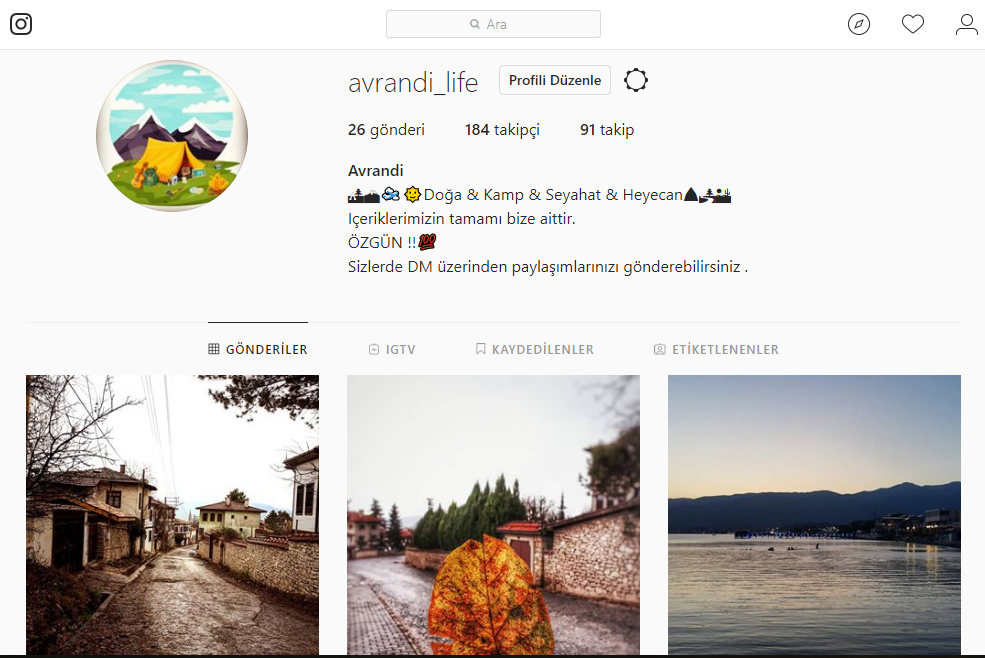Viewport: 985px width, 658px height.
Task: Switch to the GÖNDERİLER tab
Action: click(258, 349)
